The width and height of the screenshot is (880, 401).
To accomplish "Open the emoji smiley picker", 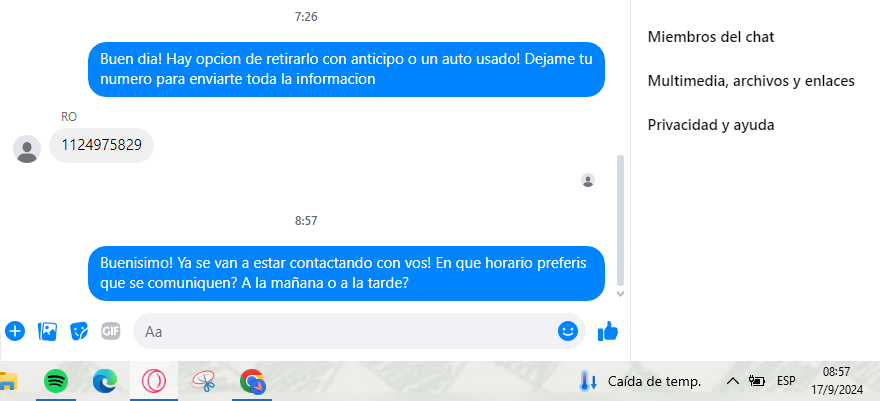I will tap(568, 331).
